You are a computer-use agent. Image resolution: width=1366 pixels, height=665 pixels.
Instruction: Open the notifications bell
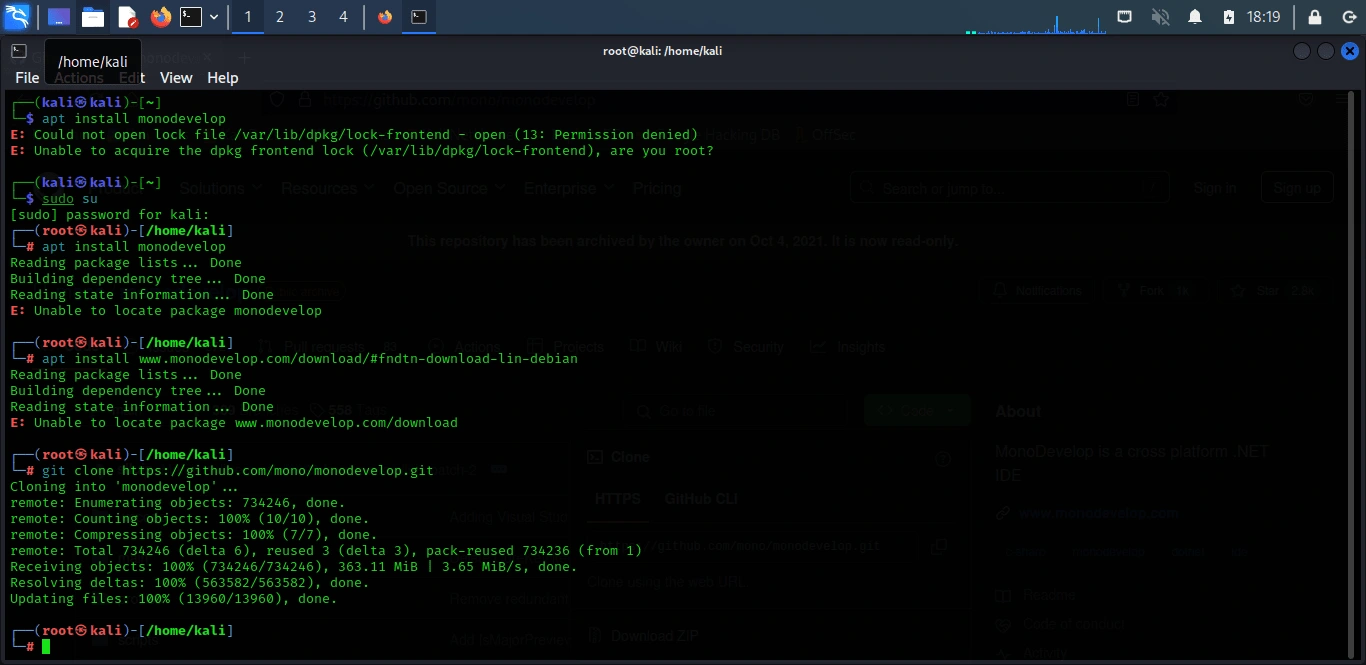(x=1194, y=17)
